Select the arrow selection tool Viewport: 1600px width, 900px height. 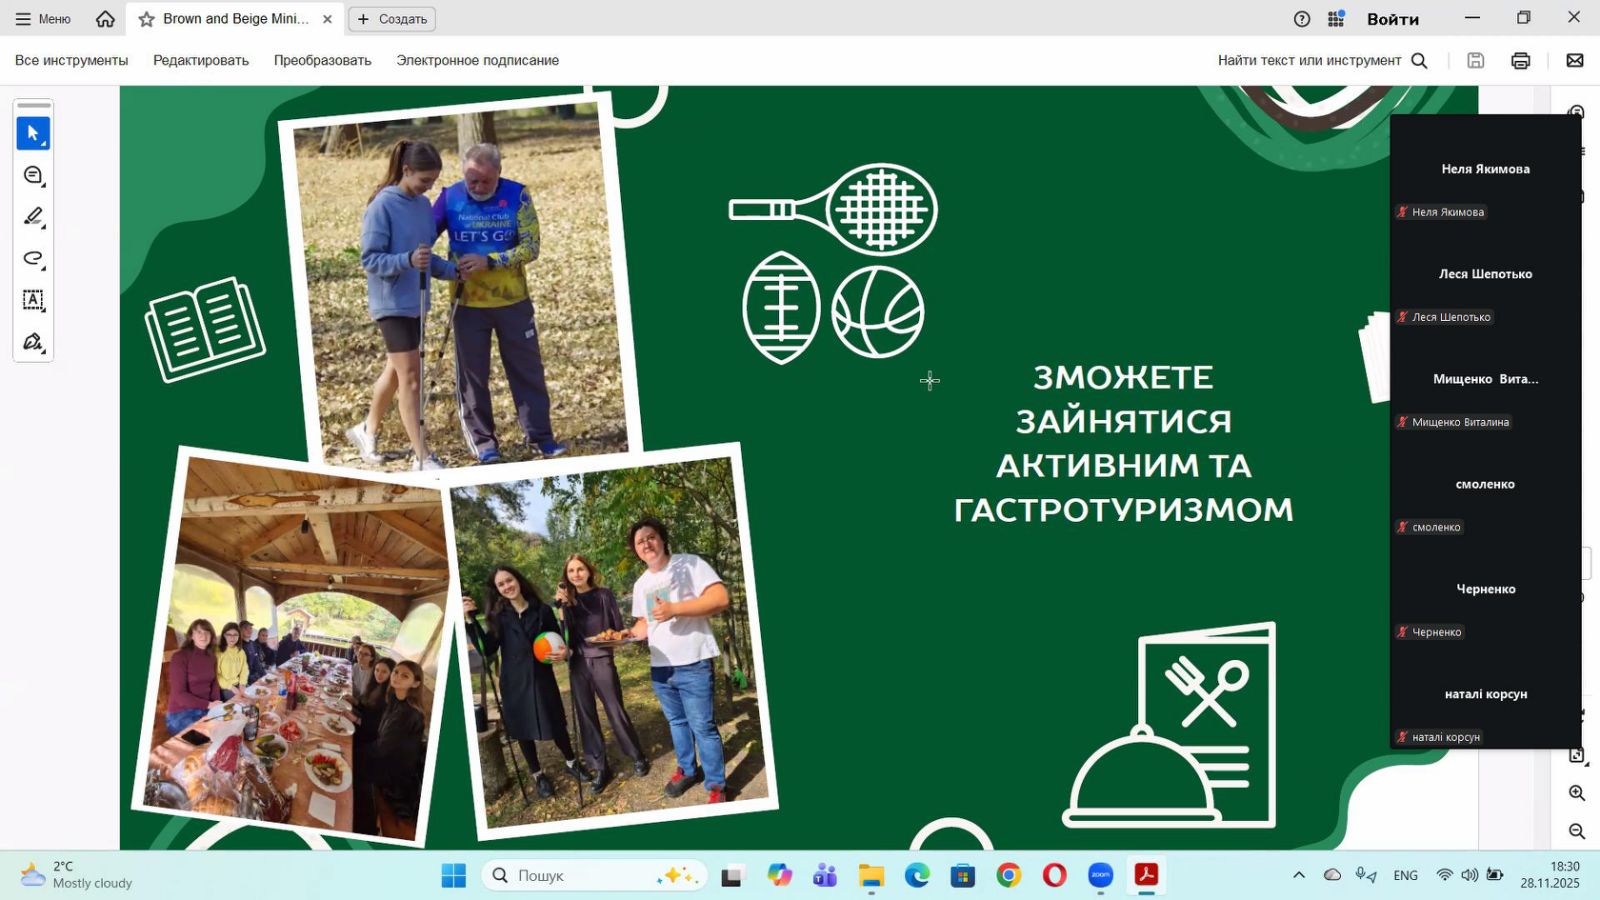tap(33, 133)
